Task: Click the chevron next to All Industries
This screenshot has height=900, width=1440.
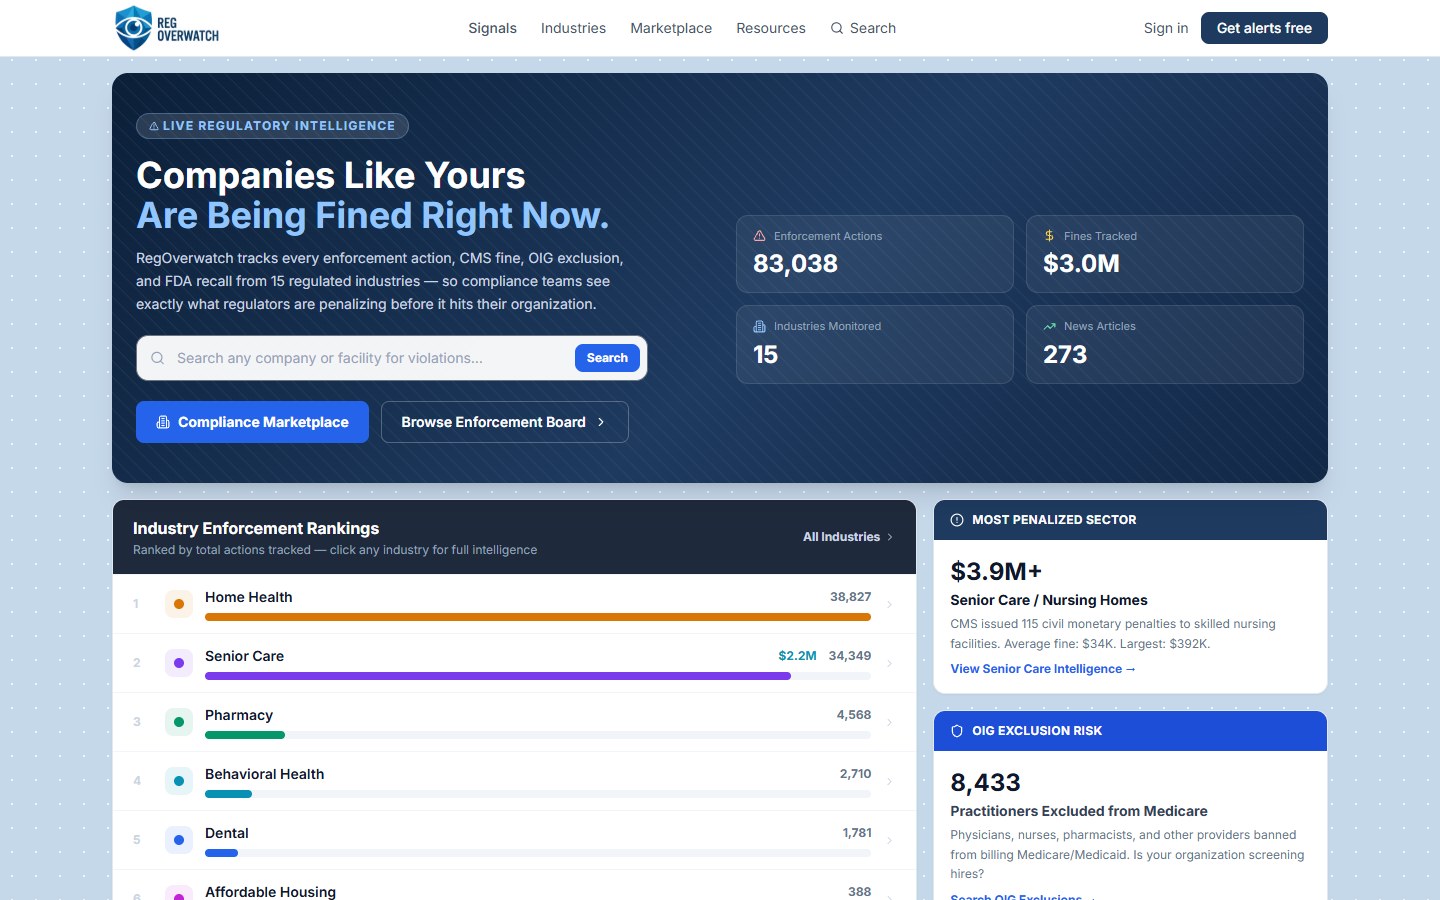Action: tap(890, 537)
